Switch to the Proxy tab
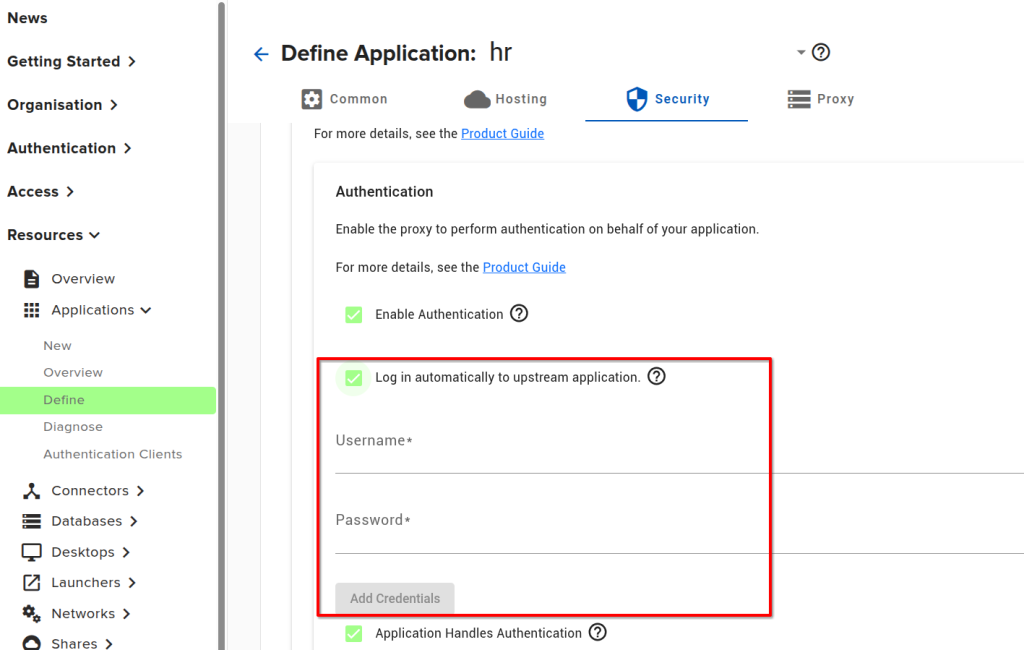The image size is (1024, 650). [x=820, y=99]
